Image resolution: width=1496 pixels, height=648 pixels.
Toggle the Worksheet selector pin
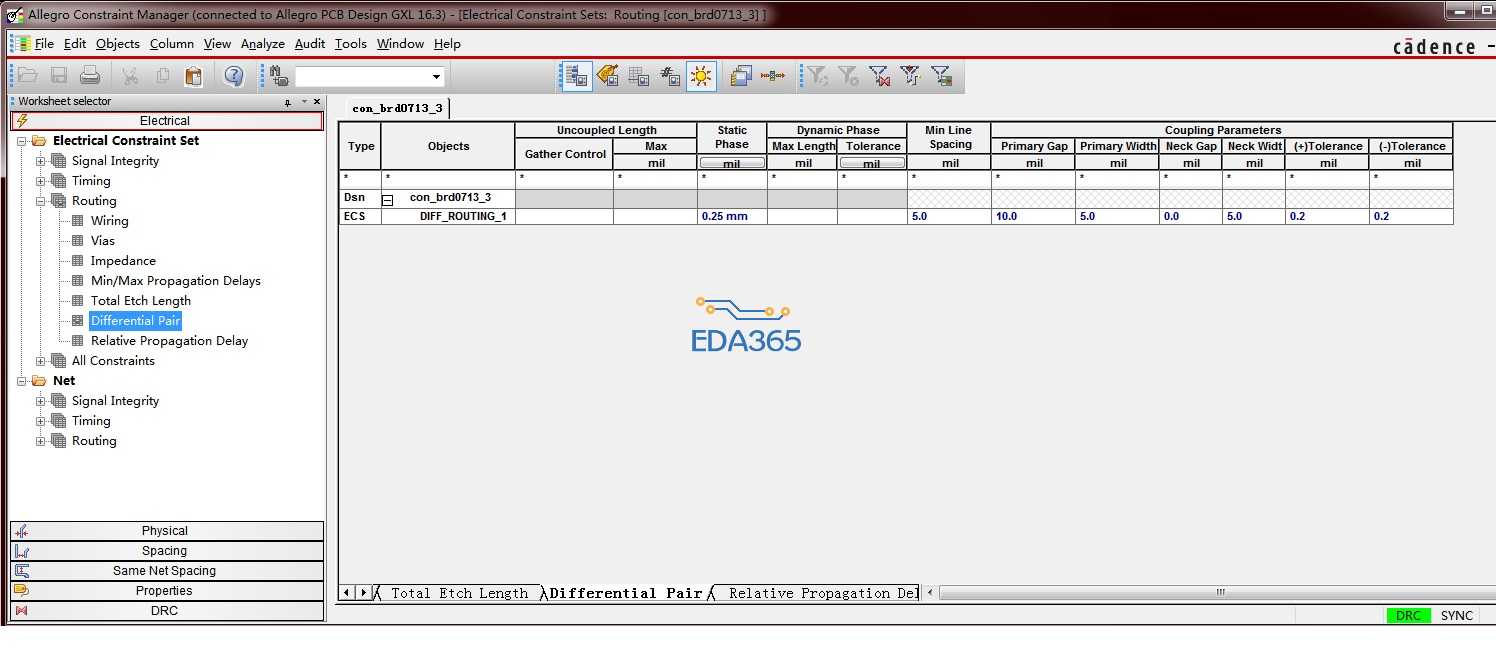(288, 102)
